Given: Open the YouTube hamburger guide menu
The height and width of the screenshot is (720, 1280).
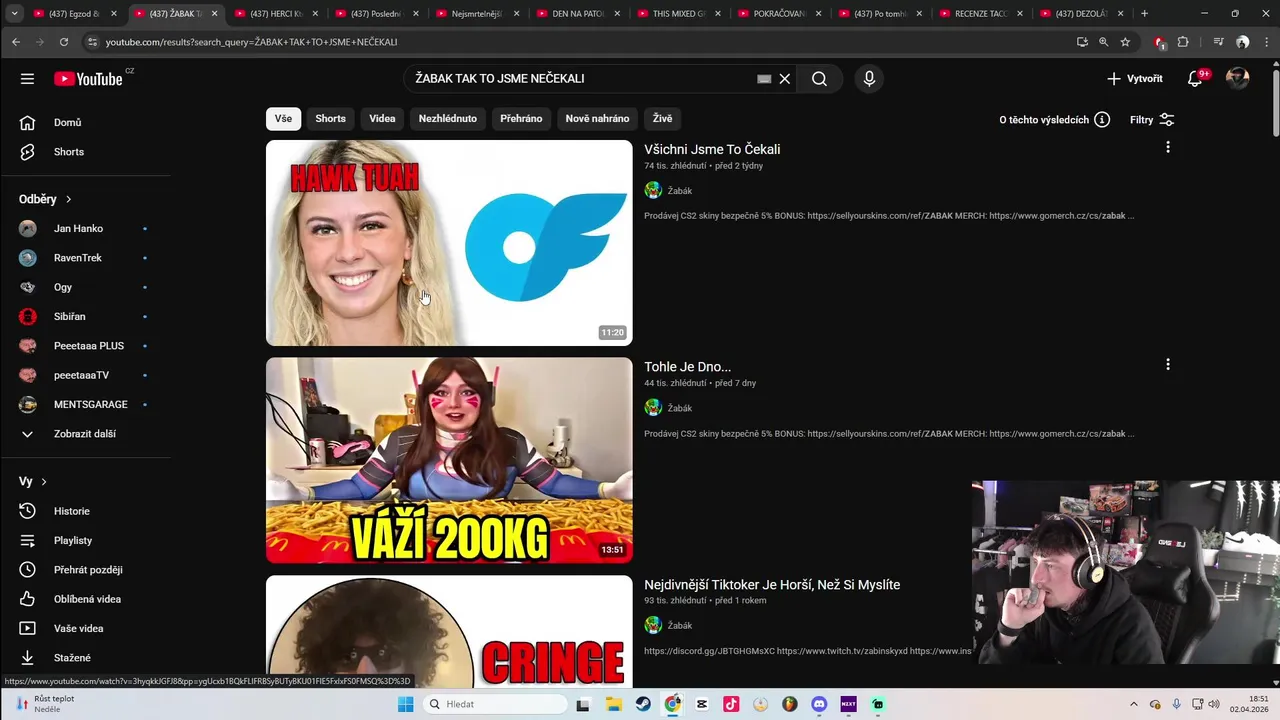Looking at the screenshot, I should coord(27,79).
